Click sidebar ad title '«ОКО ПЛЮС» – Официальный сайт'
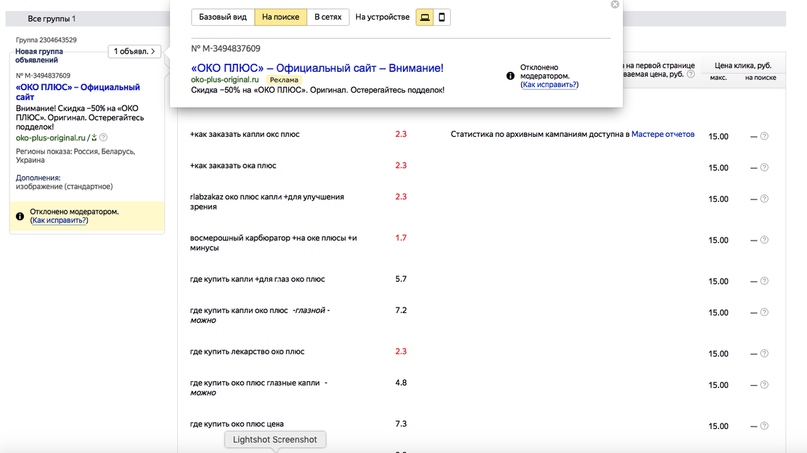 point(78,92)
